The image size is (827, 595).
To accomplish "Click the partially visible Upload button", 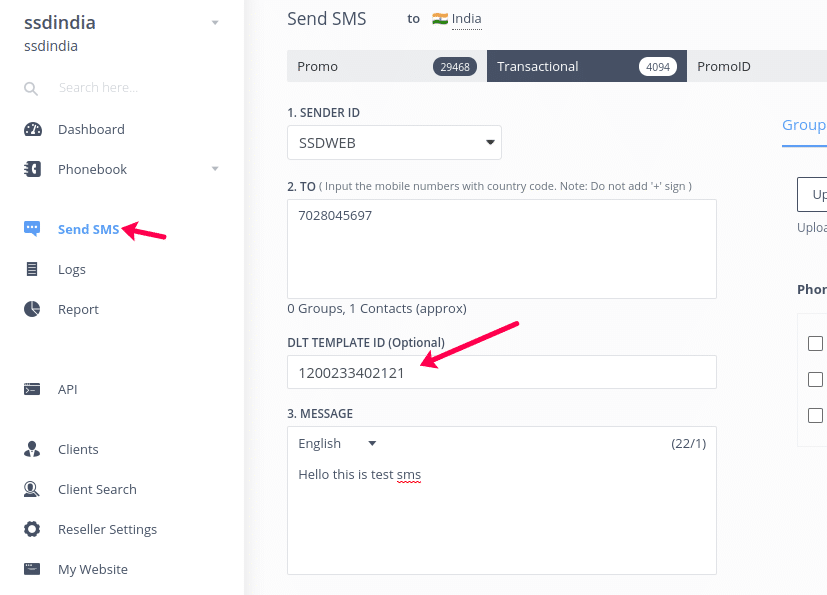I will tap(812, 194).
